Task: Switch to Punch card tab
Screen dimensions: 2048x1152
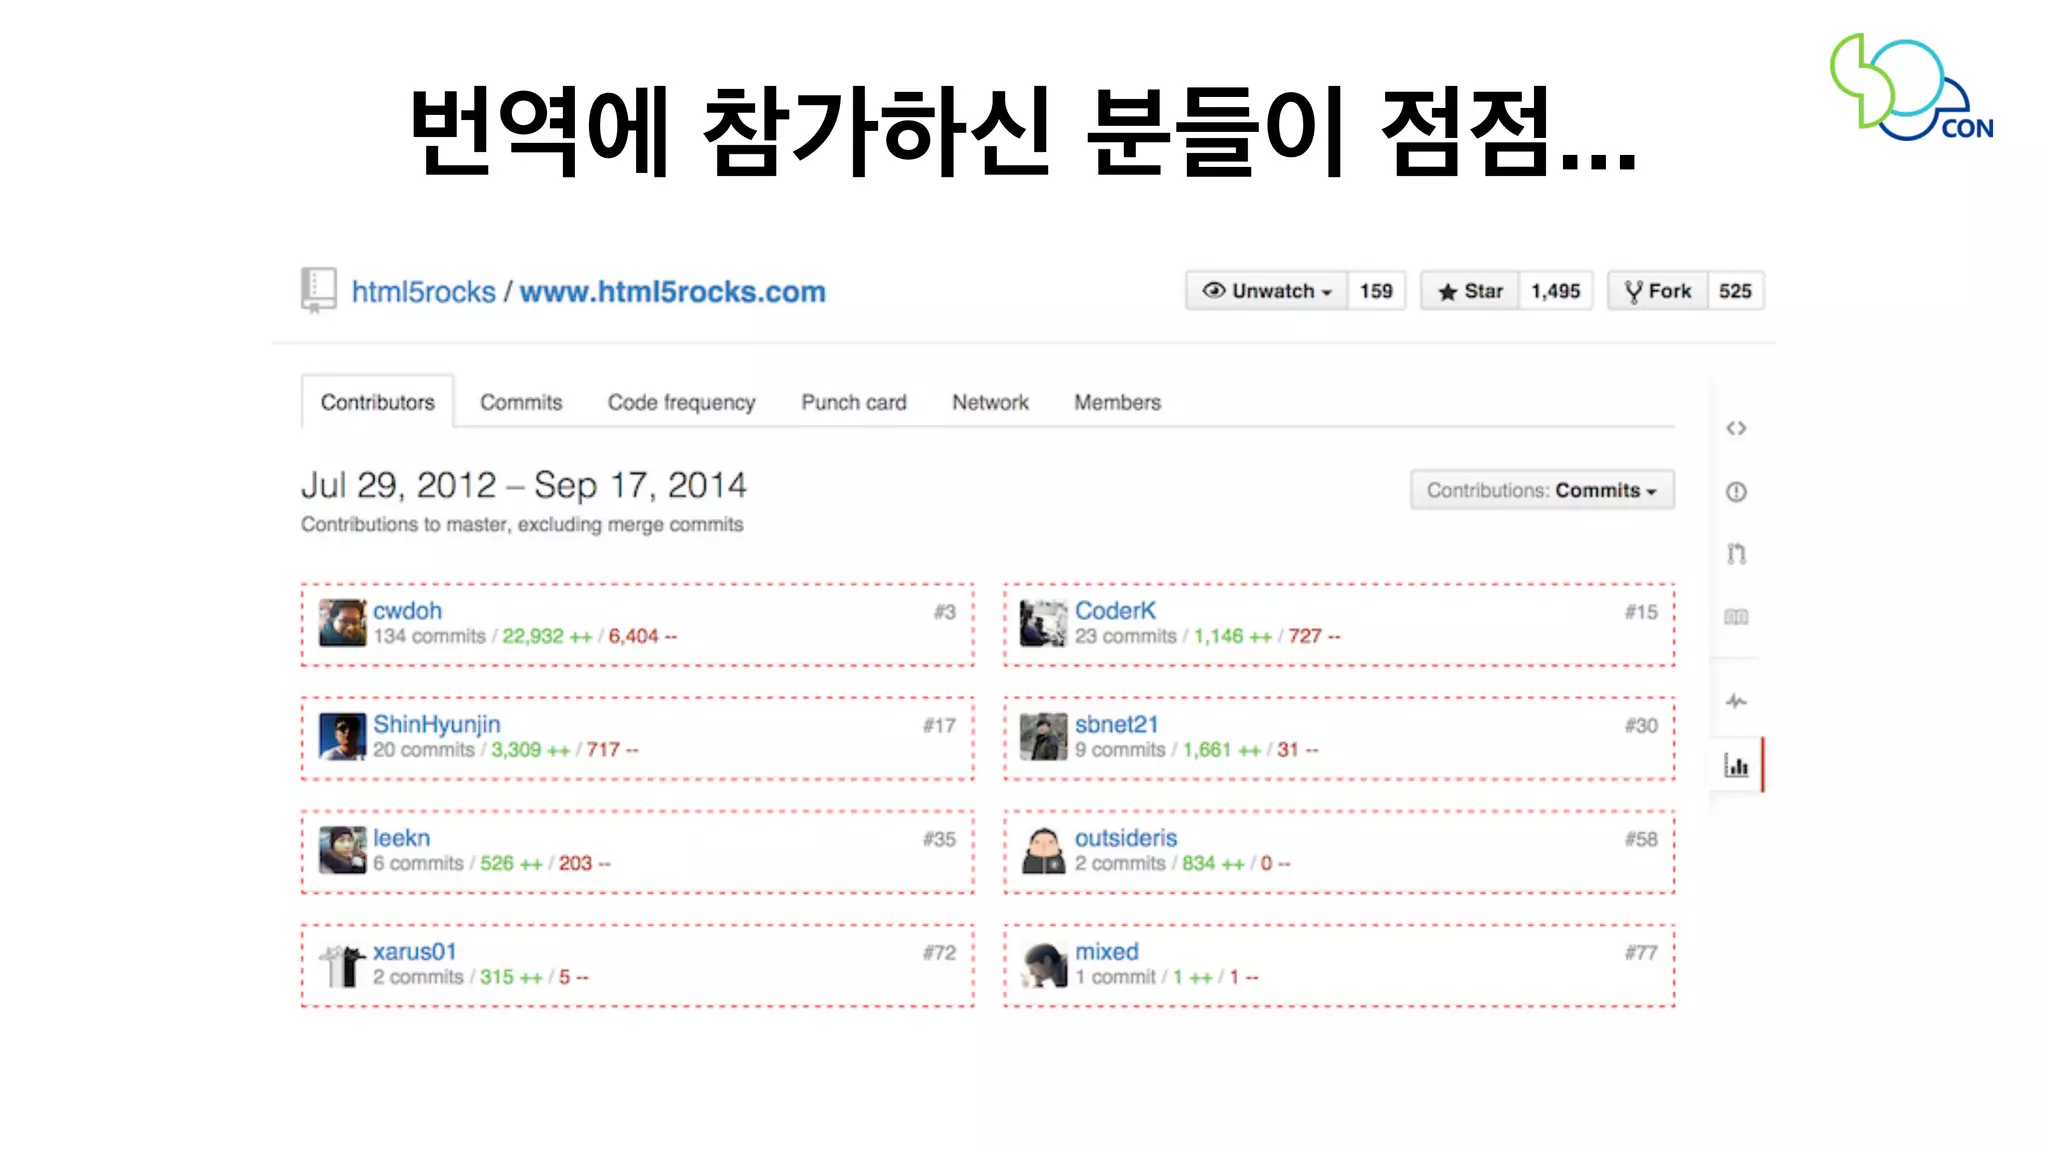Action: 854,402
